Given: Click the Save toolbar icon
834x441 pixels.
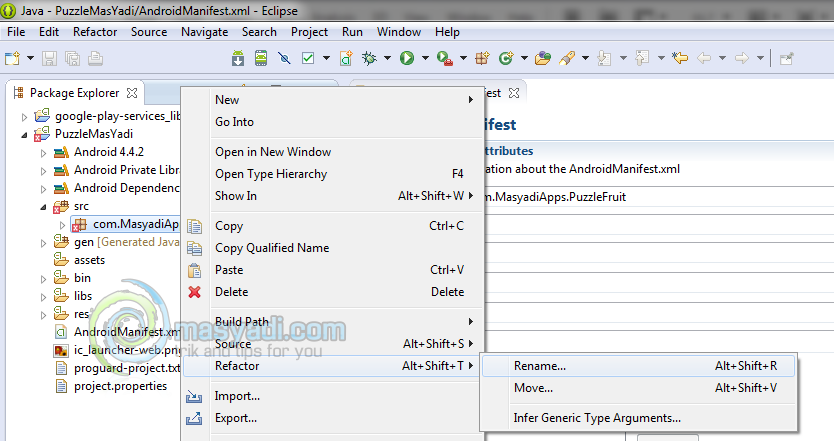Looking at the screenshot, I should pos(49,58).
